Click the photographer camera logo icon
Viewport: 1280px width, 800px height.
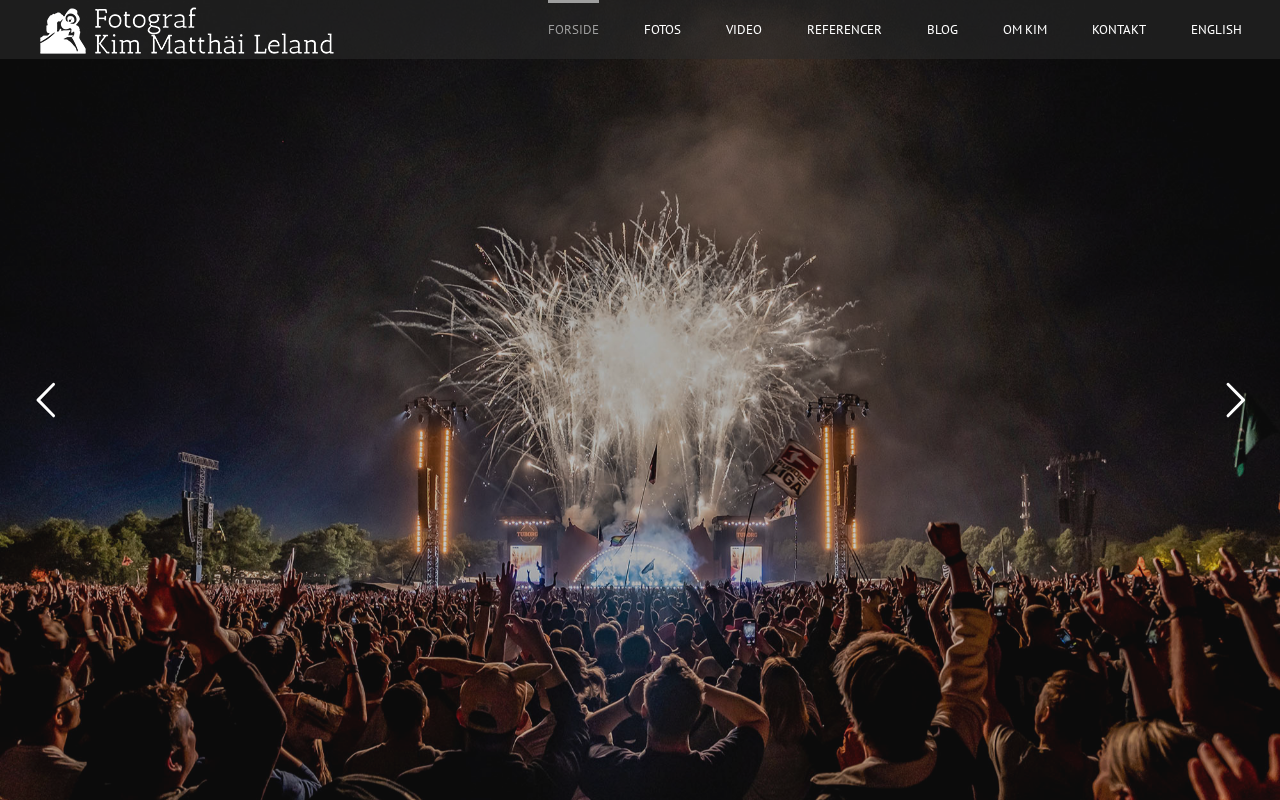click(x=63, y=31)
